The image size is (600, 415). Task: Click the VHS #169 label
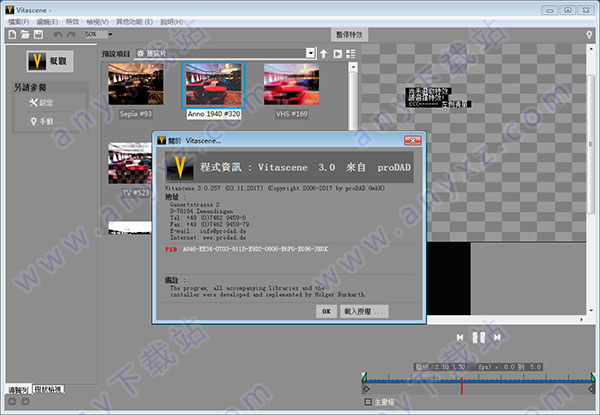[292, 114]
